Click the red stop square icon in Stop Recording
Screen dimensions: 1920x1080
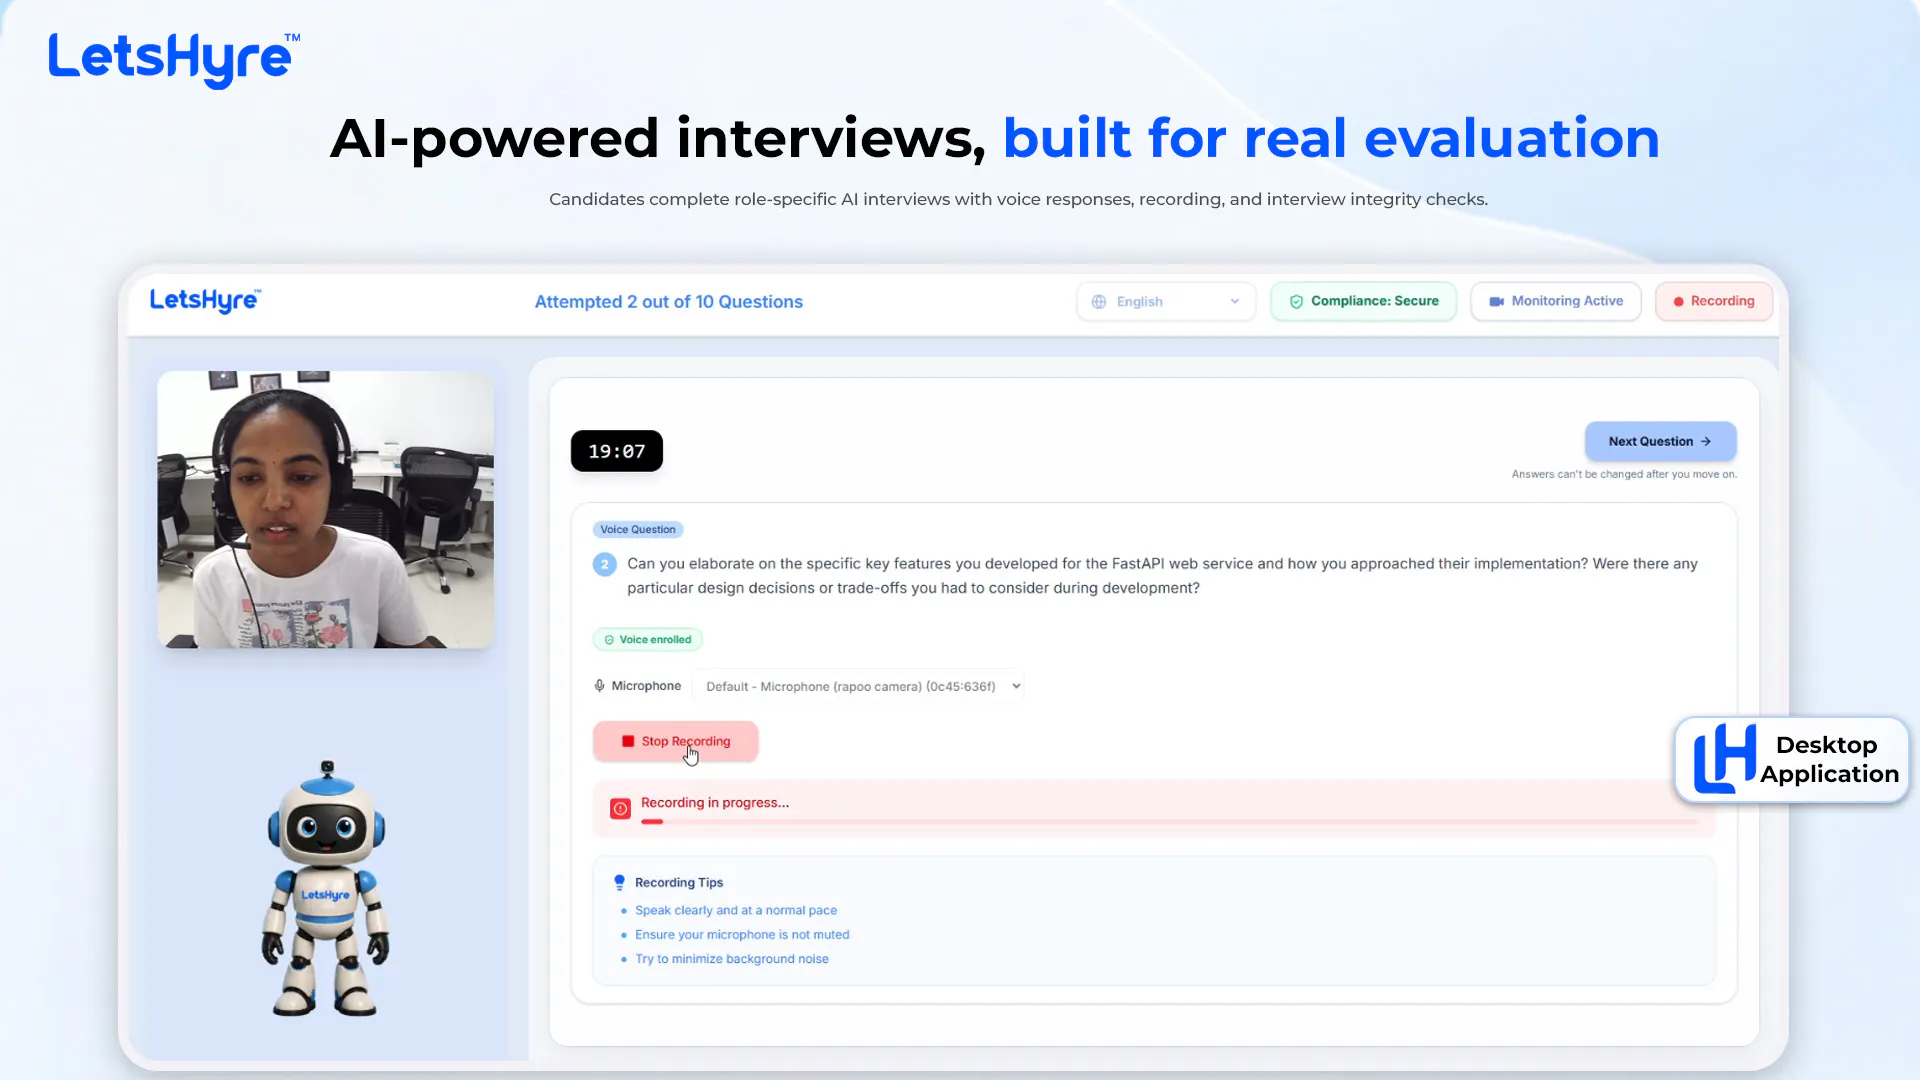(628, 741)
